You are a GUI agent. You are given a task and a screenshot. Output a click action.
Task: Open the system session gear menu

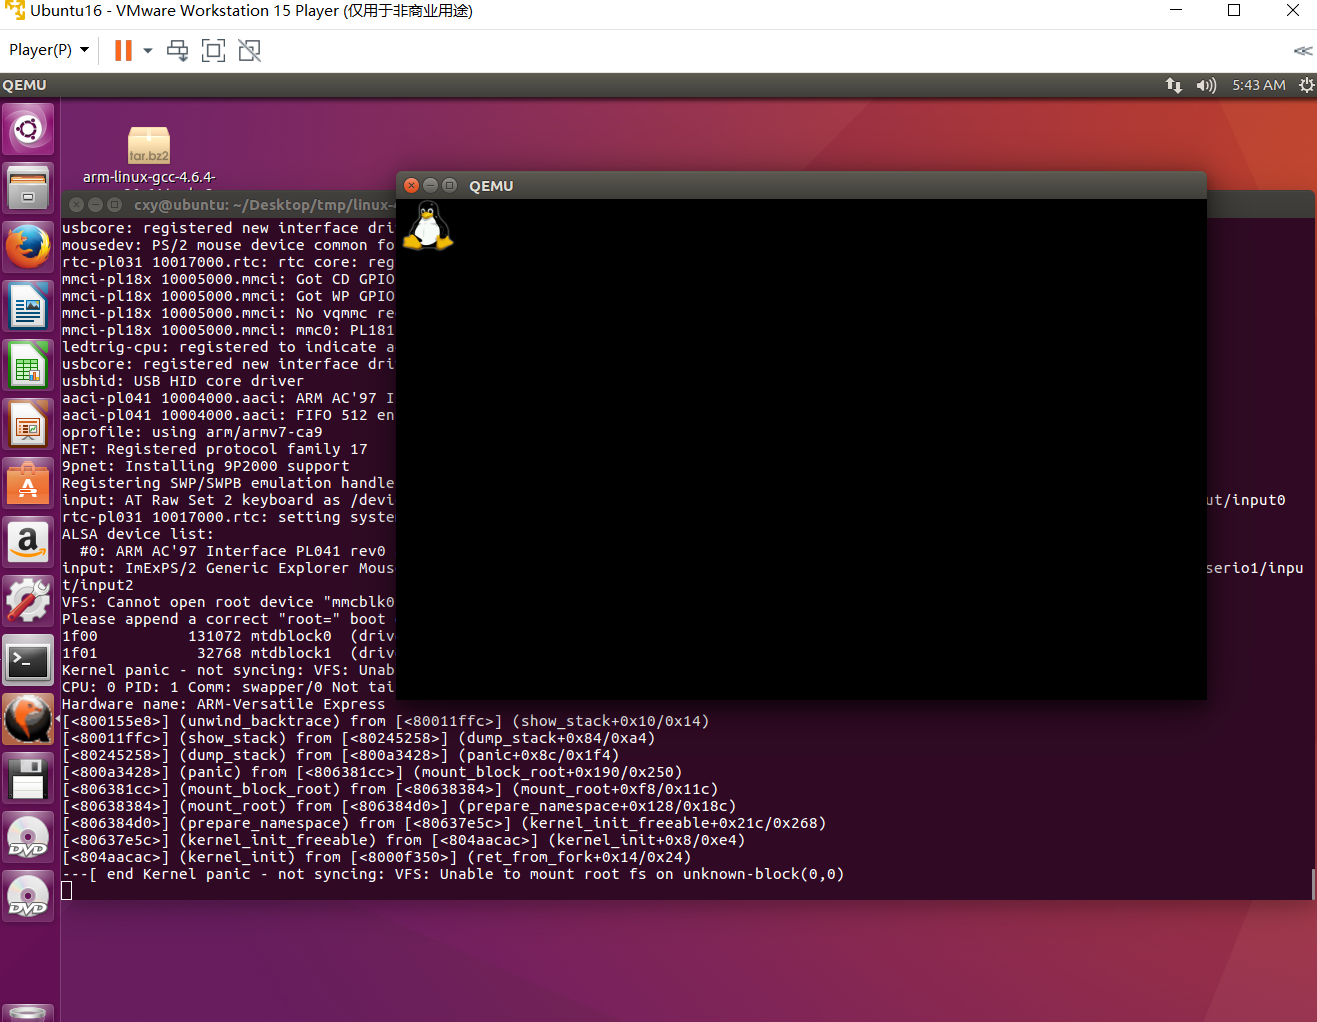pyautogui.click(x=1306, y=85)
